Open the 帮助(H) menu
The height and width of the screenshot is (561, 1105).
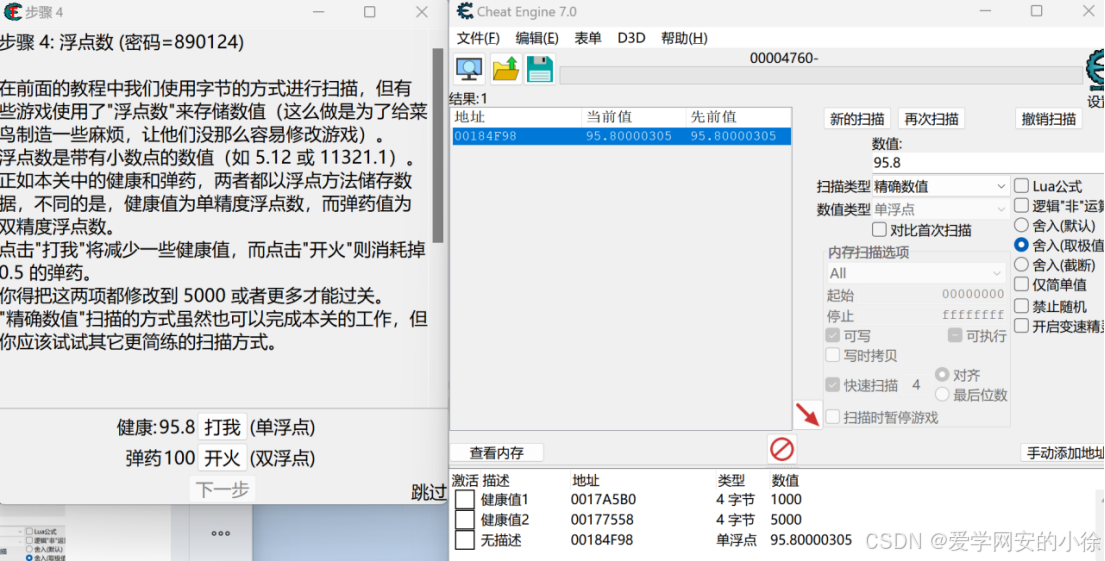(684, 38)
